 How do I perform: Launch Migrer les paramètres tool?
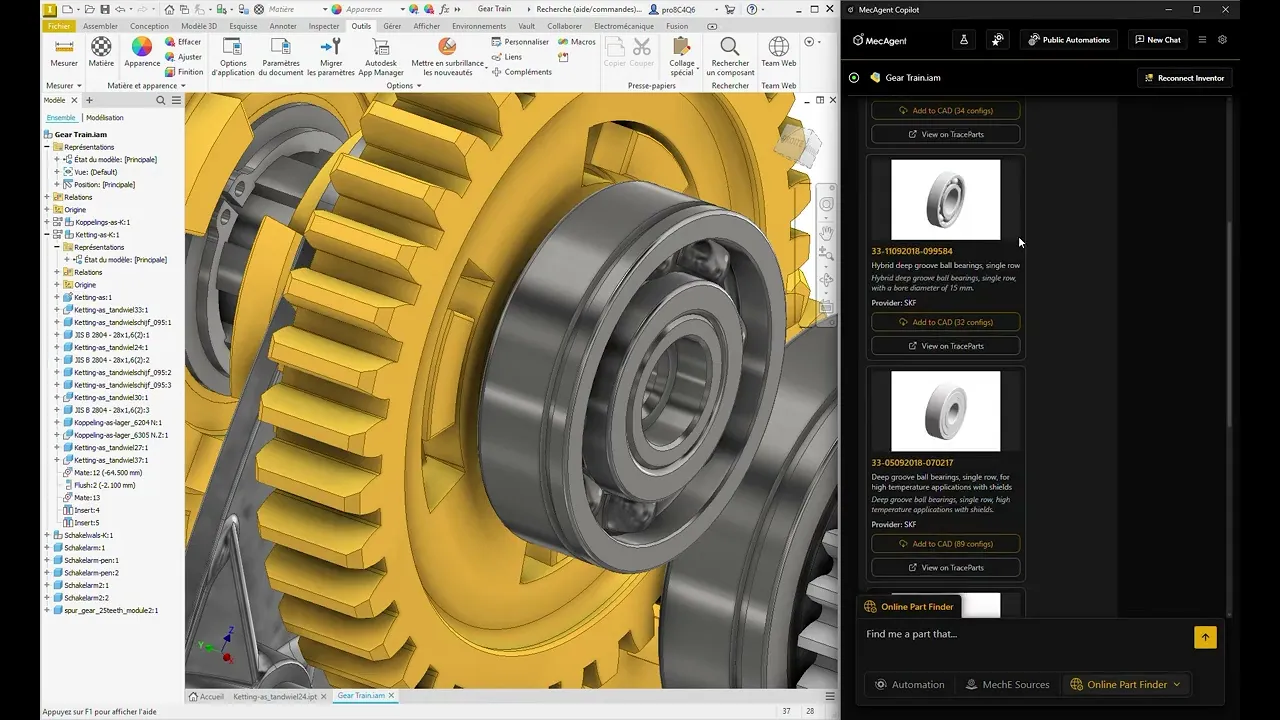pos(331,57)
